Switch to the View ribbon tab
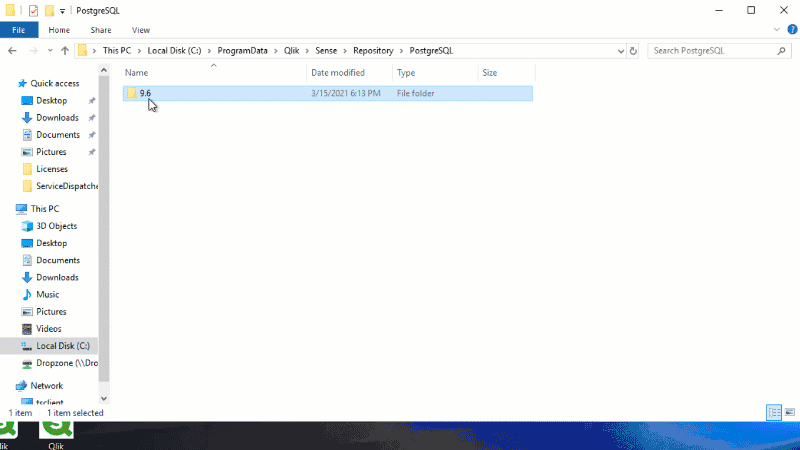The image size is (800, 450). click(141, 30)
